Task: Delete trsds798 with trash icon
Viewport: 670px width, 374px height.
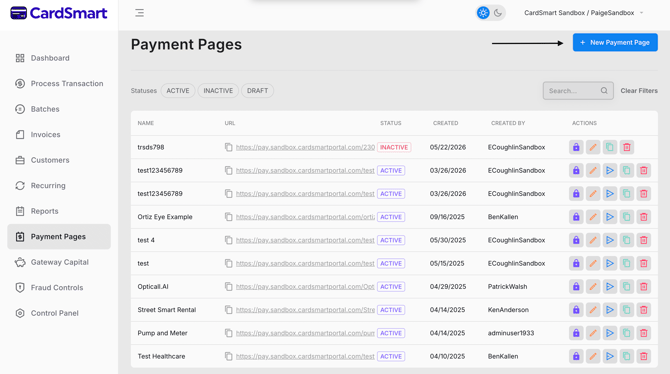Action: click(626, 147)
